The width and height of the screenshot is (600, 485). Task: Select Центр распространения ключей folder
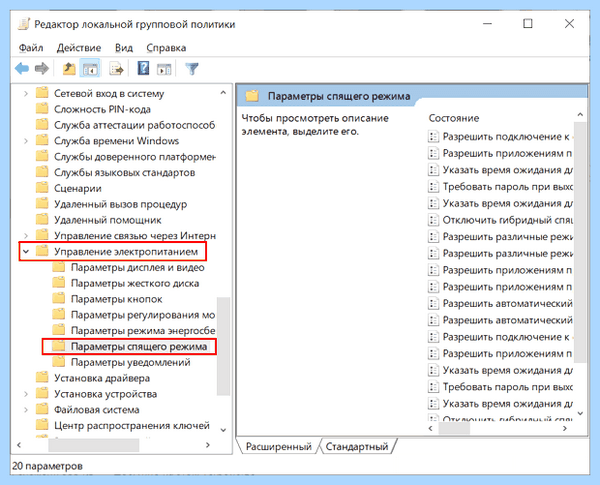click(132, 425)
